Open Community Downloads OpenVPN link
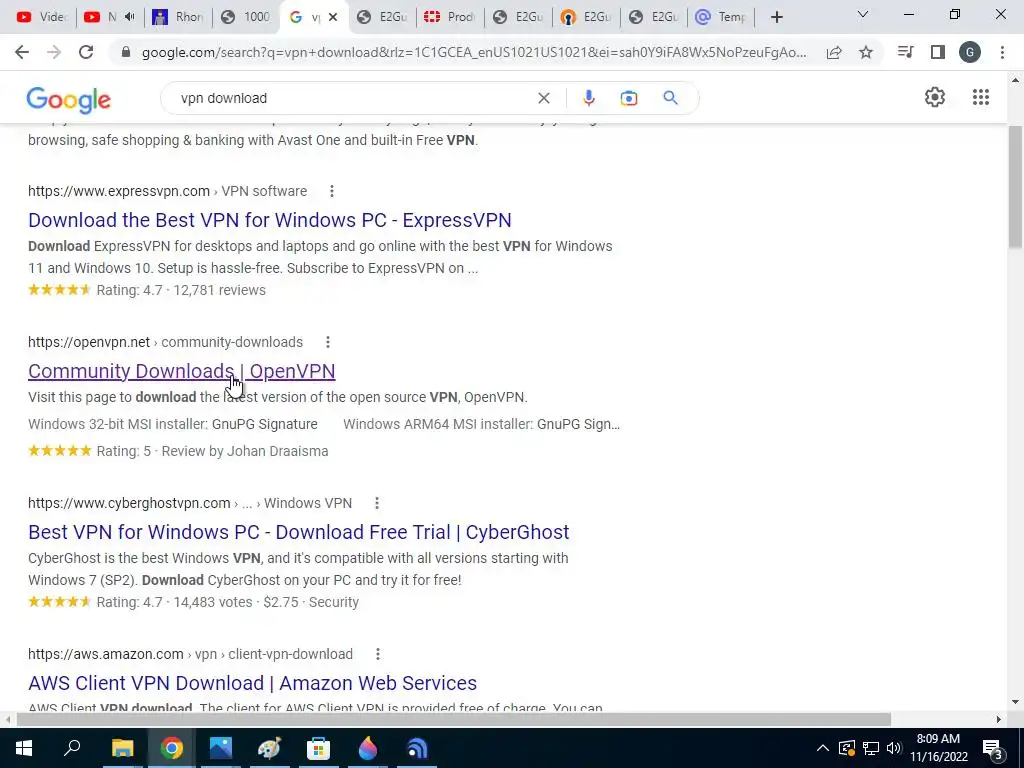 [x=182, y=371]
